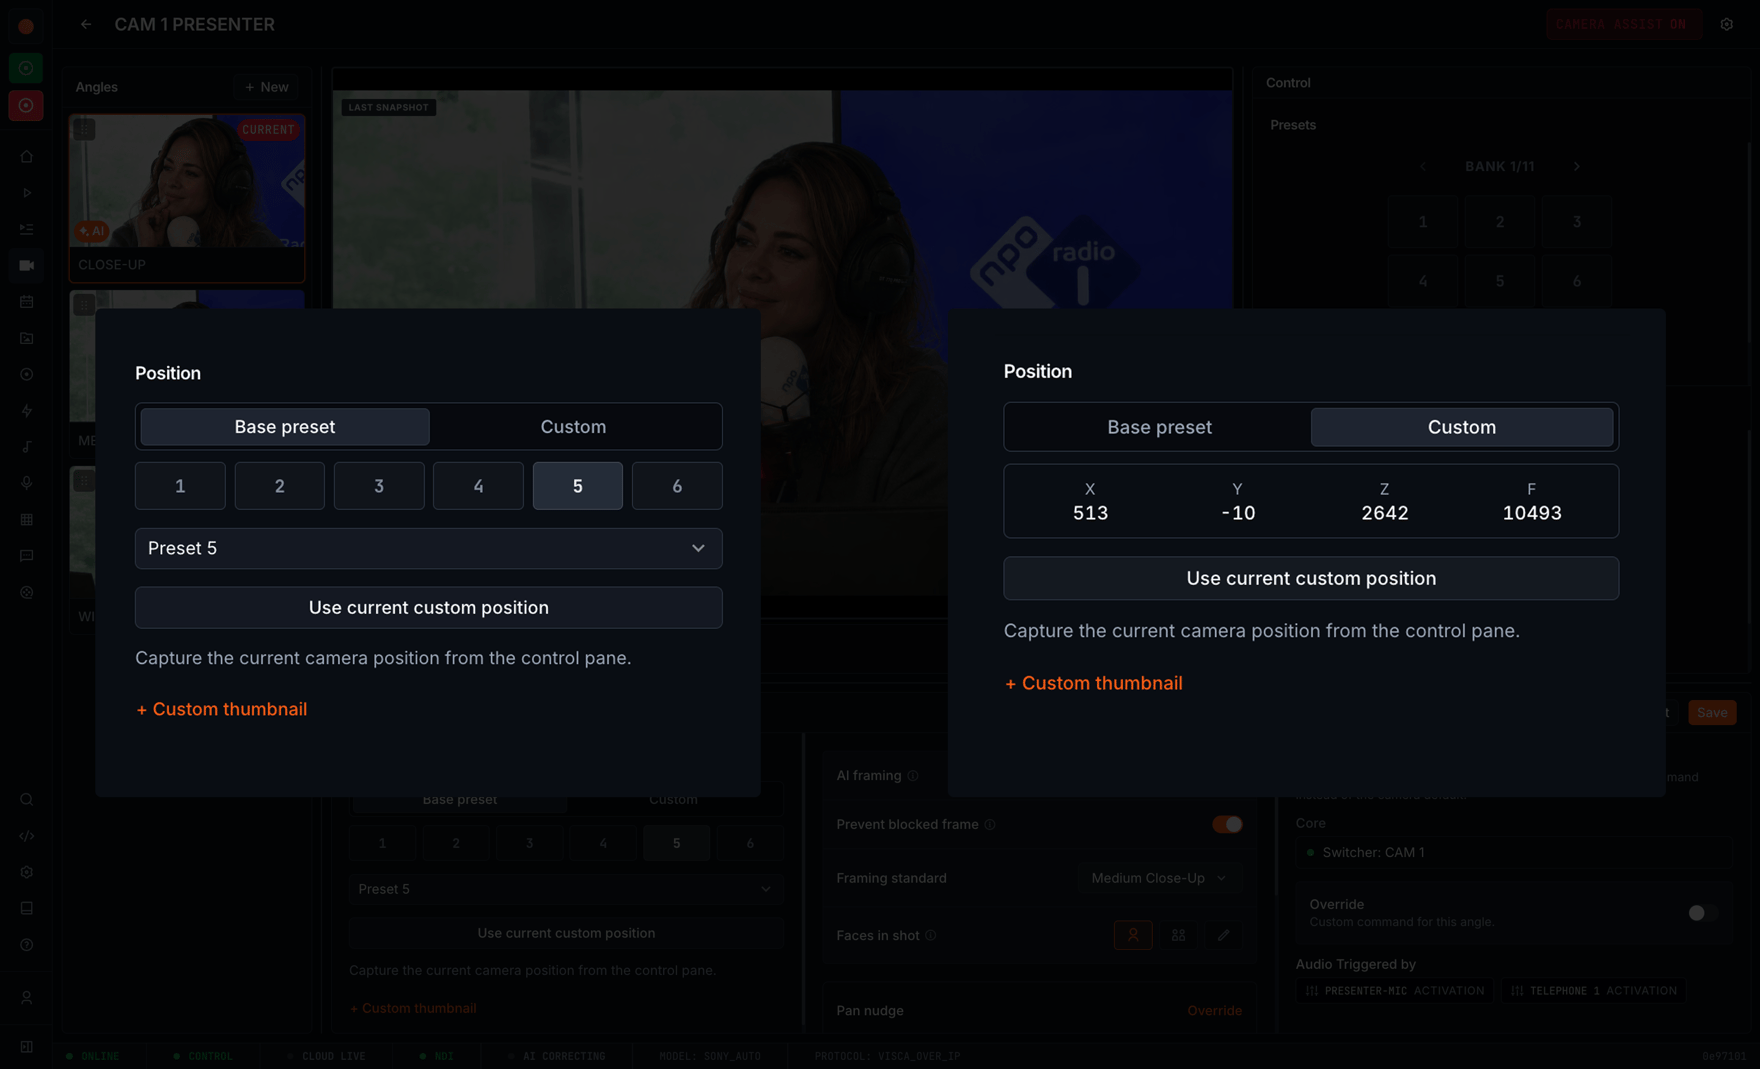Click Pan nudge Override link
Screen dimensions: 1760x1069
(x=1214, y=1011)
